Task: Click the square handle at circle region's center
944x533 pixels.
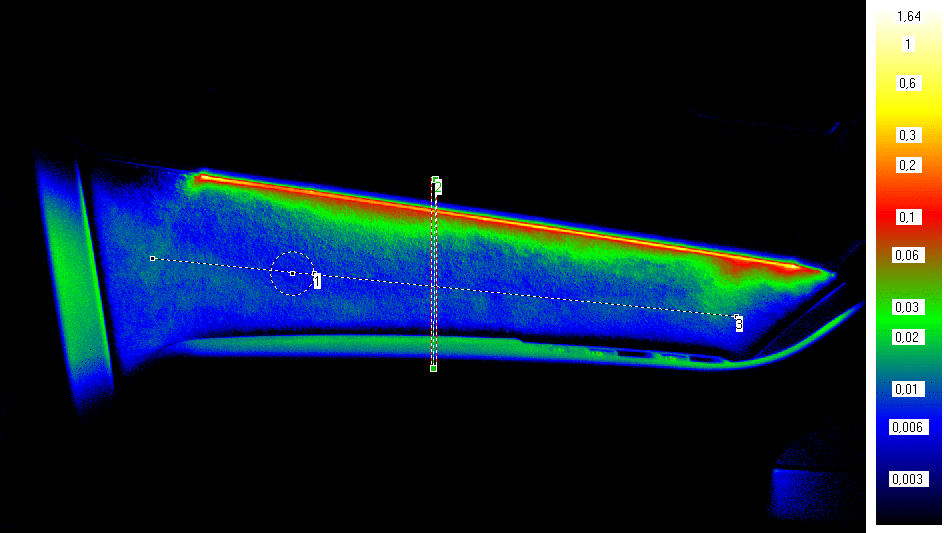Action: coord(293,273)
